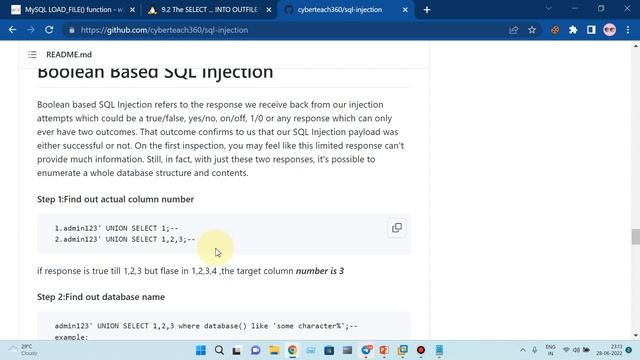The height and width of the screenshot is (360, 640).
Task: Open Google Chrome taskbar icon
Action: [292, 350]
